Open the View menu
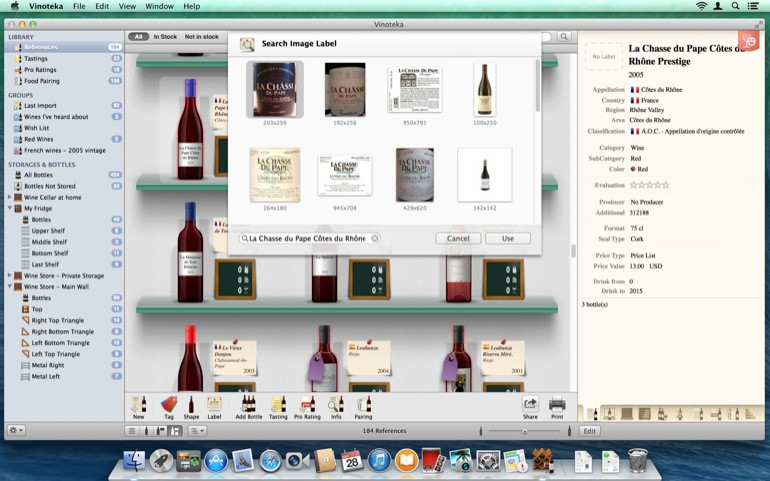Viewport: 770px width, 481px height. tap(127, 6)
